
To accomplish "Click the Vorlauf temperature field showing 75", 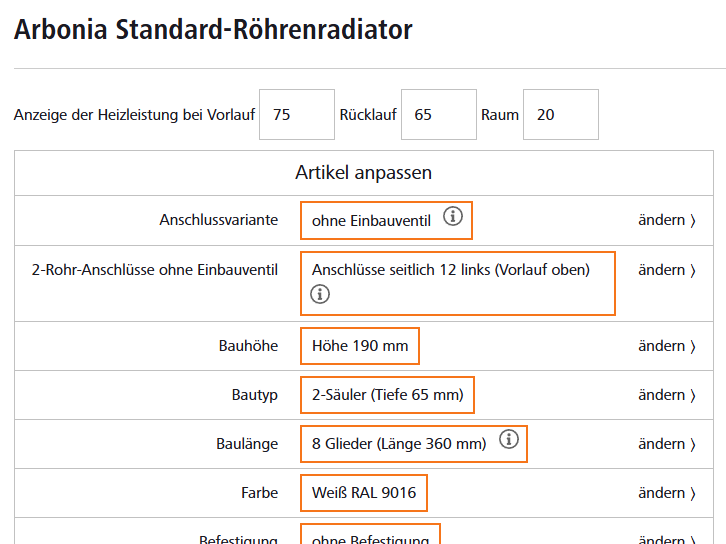I will point(297,114).
